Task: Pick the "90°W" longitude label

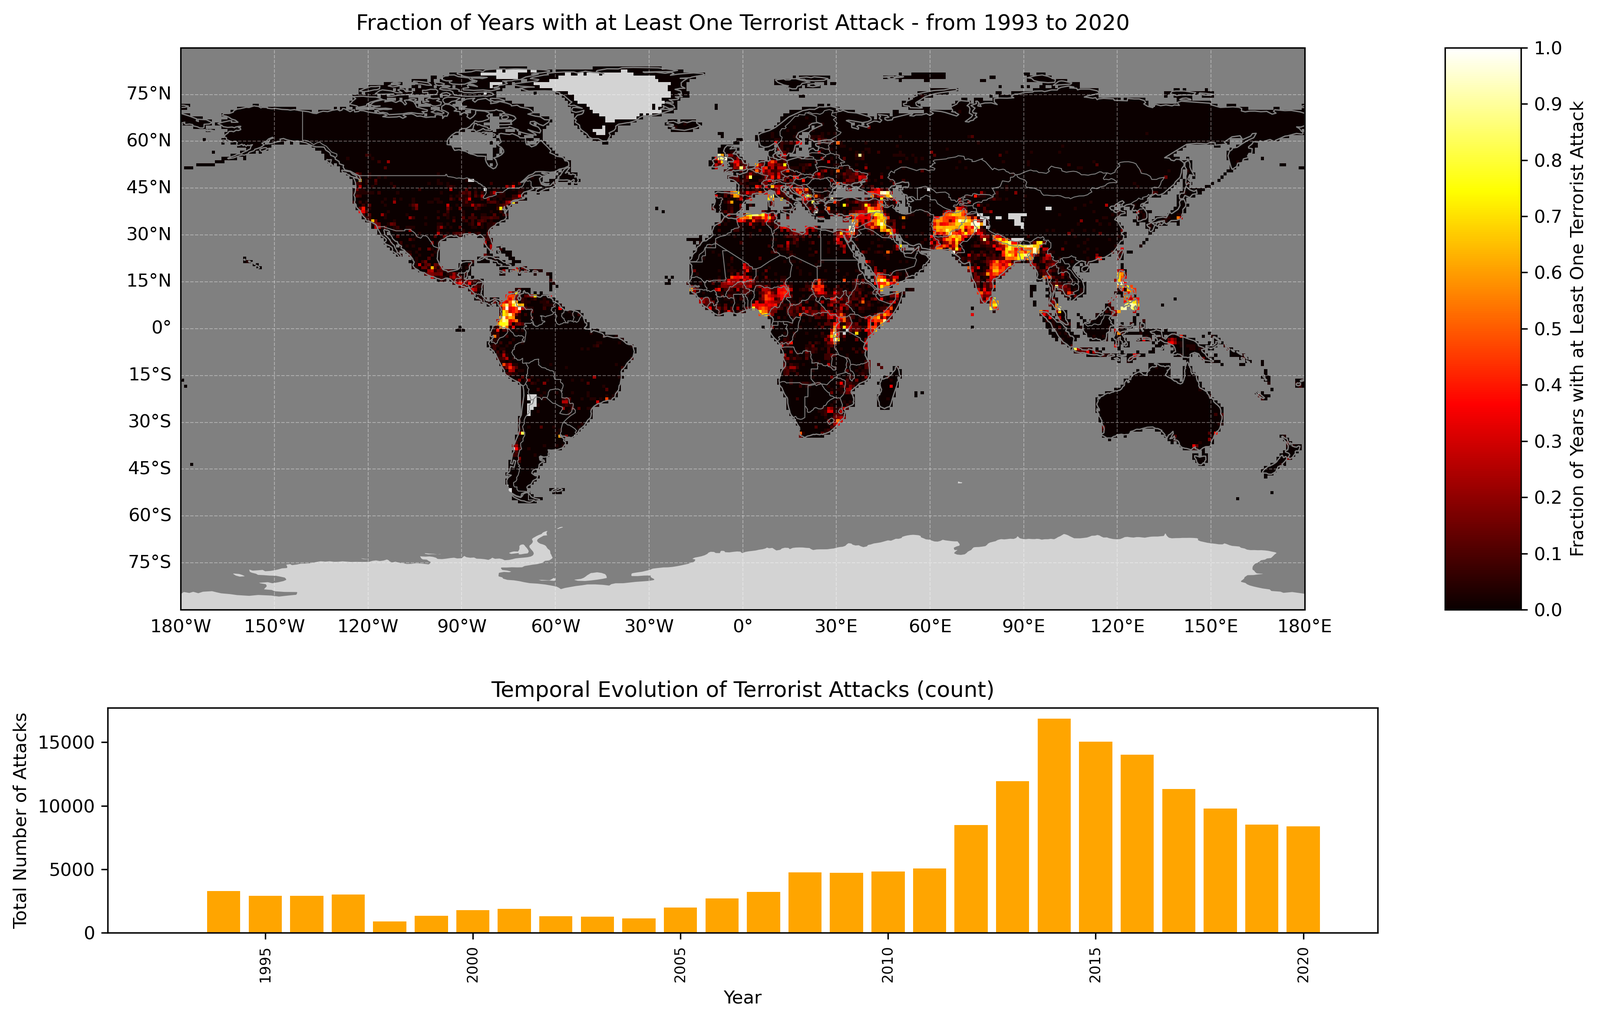Action: click(x=462, y=627)
